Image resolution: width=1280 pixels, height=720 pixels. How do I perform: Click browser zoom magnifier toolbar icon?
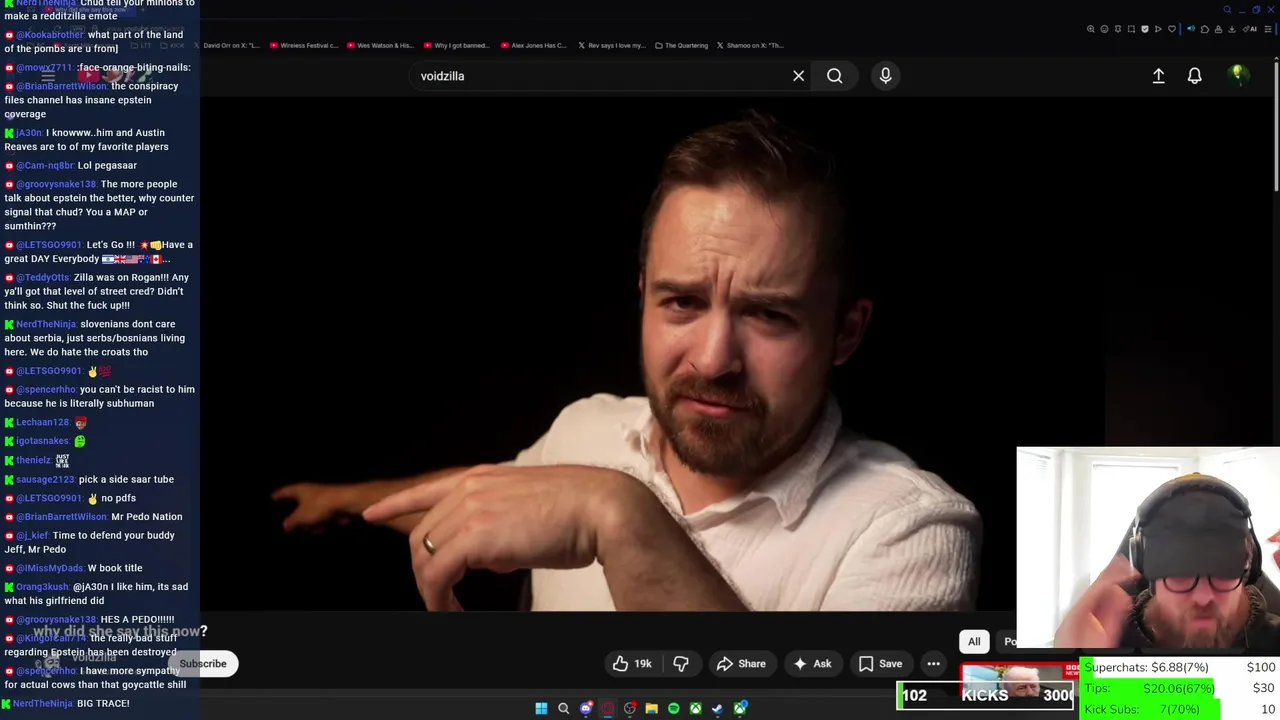(x=1091, y=29)
